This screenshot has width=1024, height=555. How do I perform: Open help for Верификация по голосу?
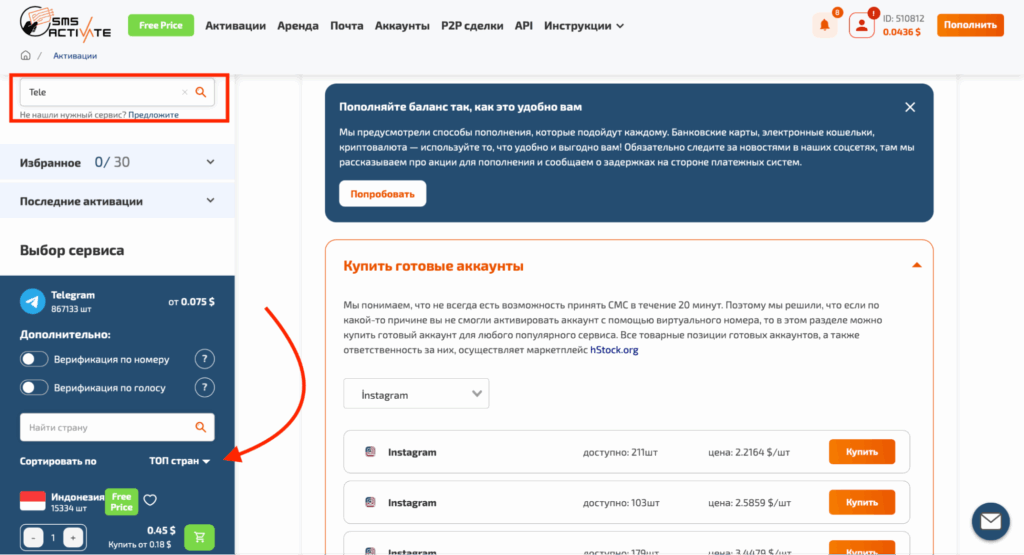coord(204,387)
